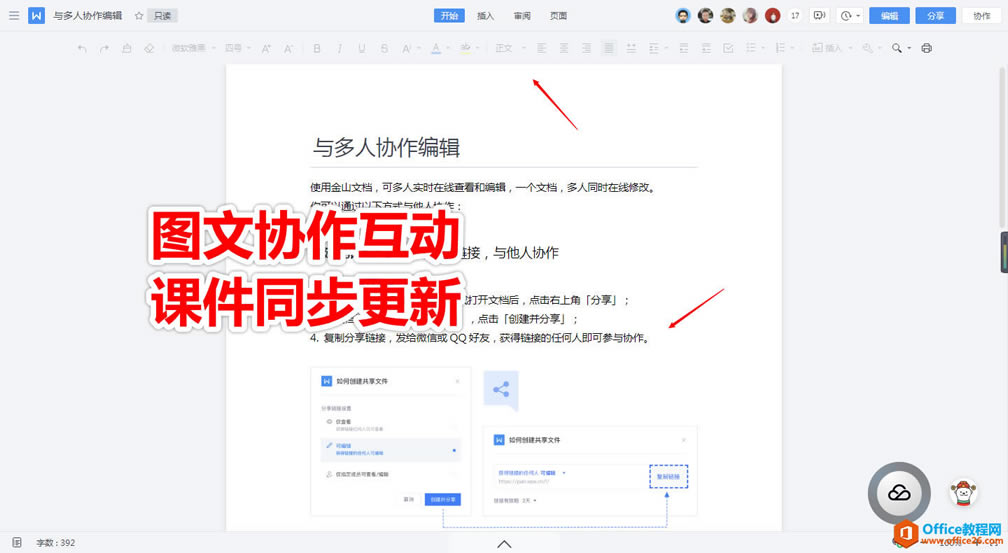Open the version history clock dropdown

point(850,15)
